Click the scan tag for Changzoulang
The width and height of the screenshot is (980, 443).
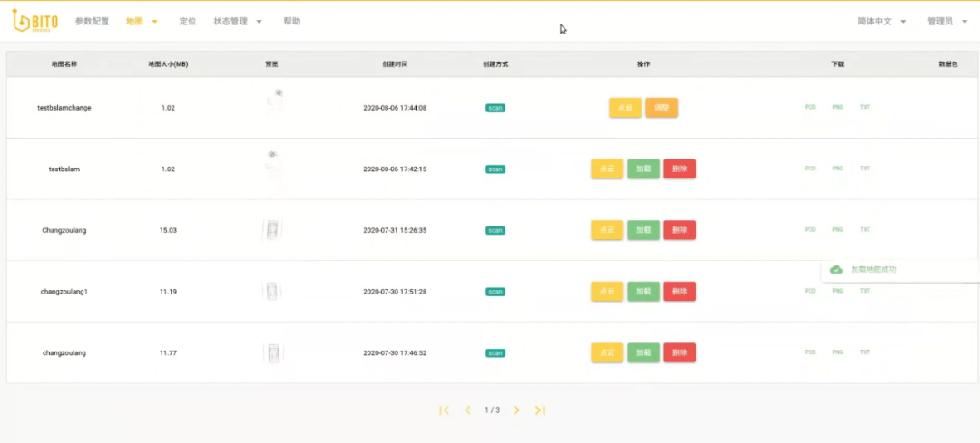pos(495,230)
